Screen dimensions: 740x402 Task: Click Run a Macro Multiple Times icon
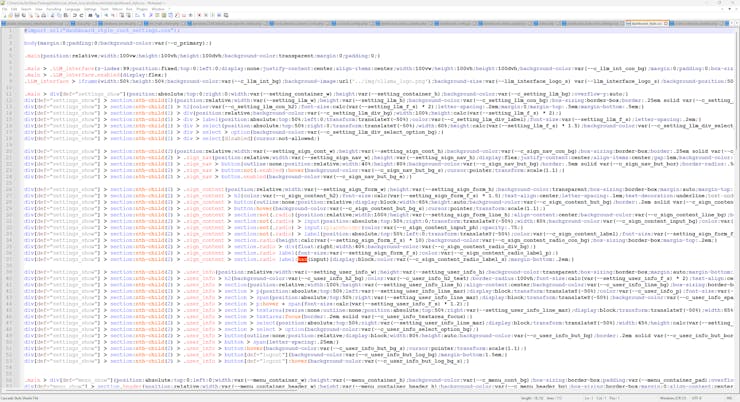point(219,15)
